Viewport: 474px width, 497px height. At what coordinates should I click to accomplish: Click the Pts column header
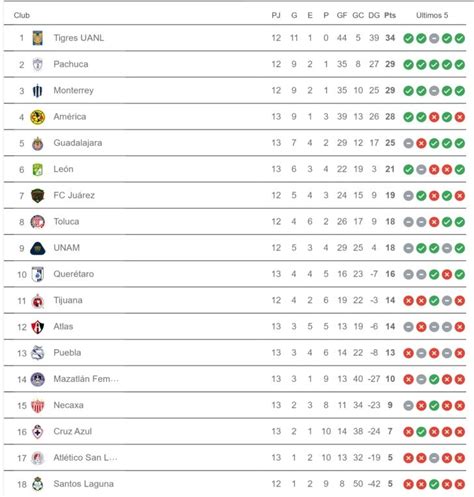click(390, 15)
